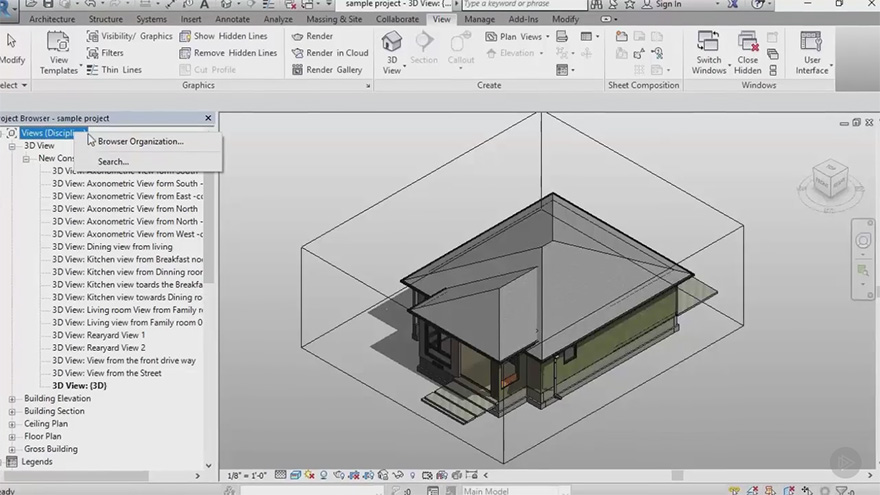Open the Add-Ins tab
The image size is (880, 495).
pos(523,19)
